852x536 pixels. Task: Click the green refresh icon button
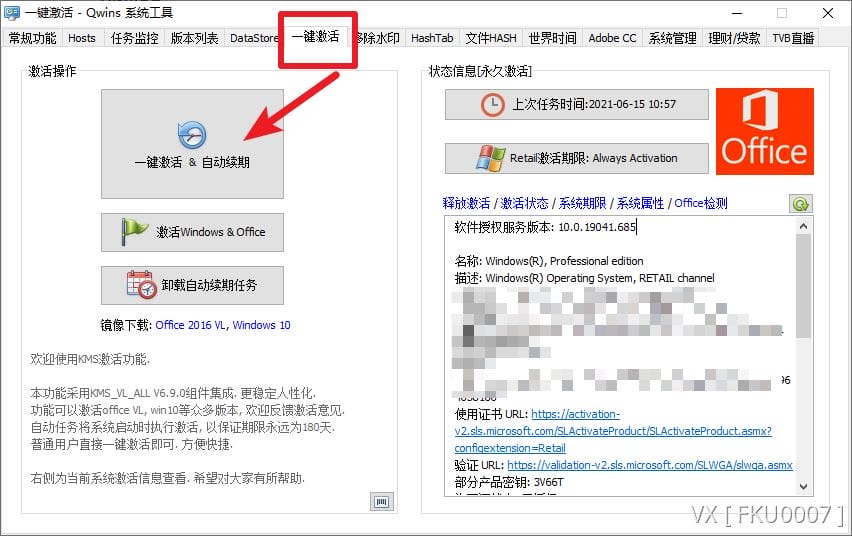click(800, 204)
